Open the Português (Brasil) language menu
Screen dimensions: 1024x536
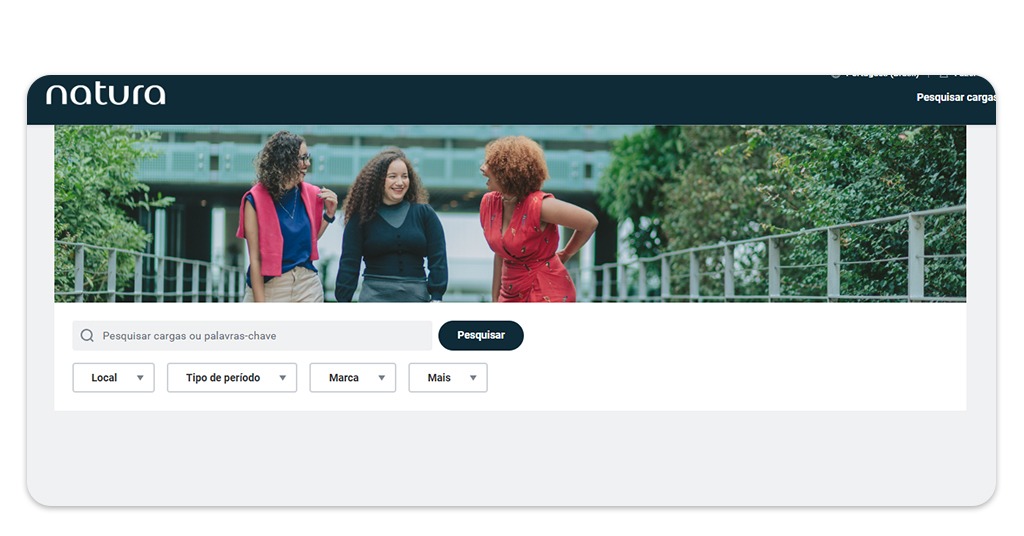(882, 76)
